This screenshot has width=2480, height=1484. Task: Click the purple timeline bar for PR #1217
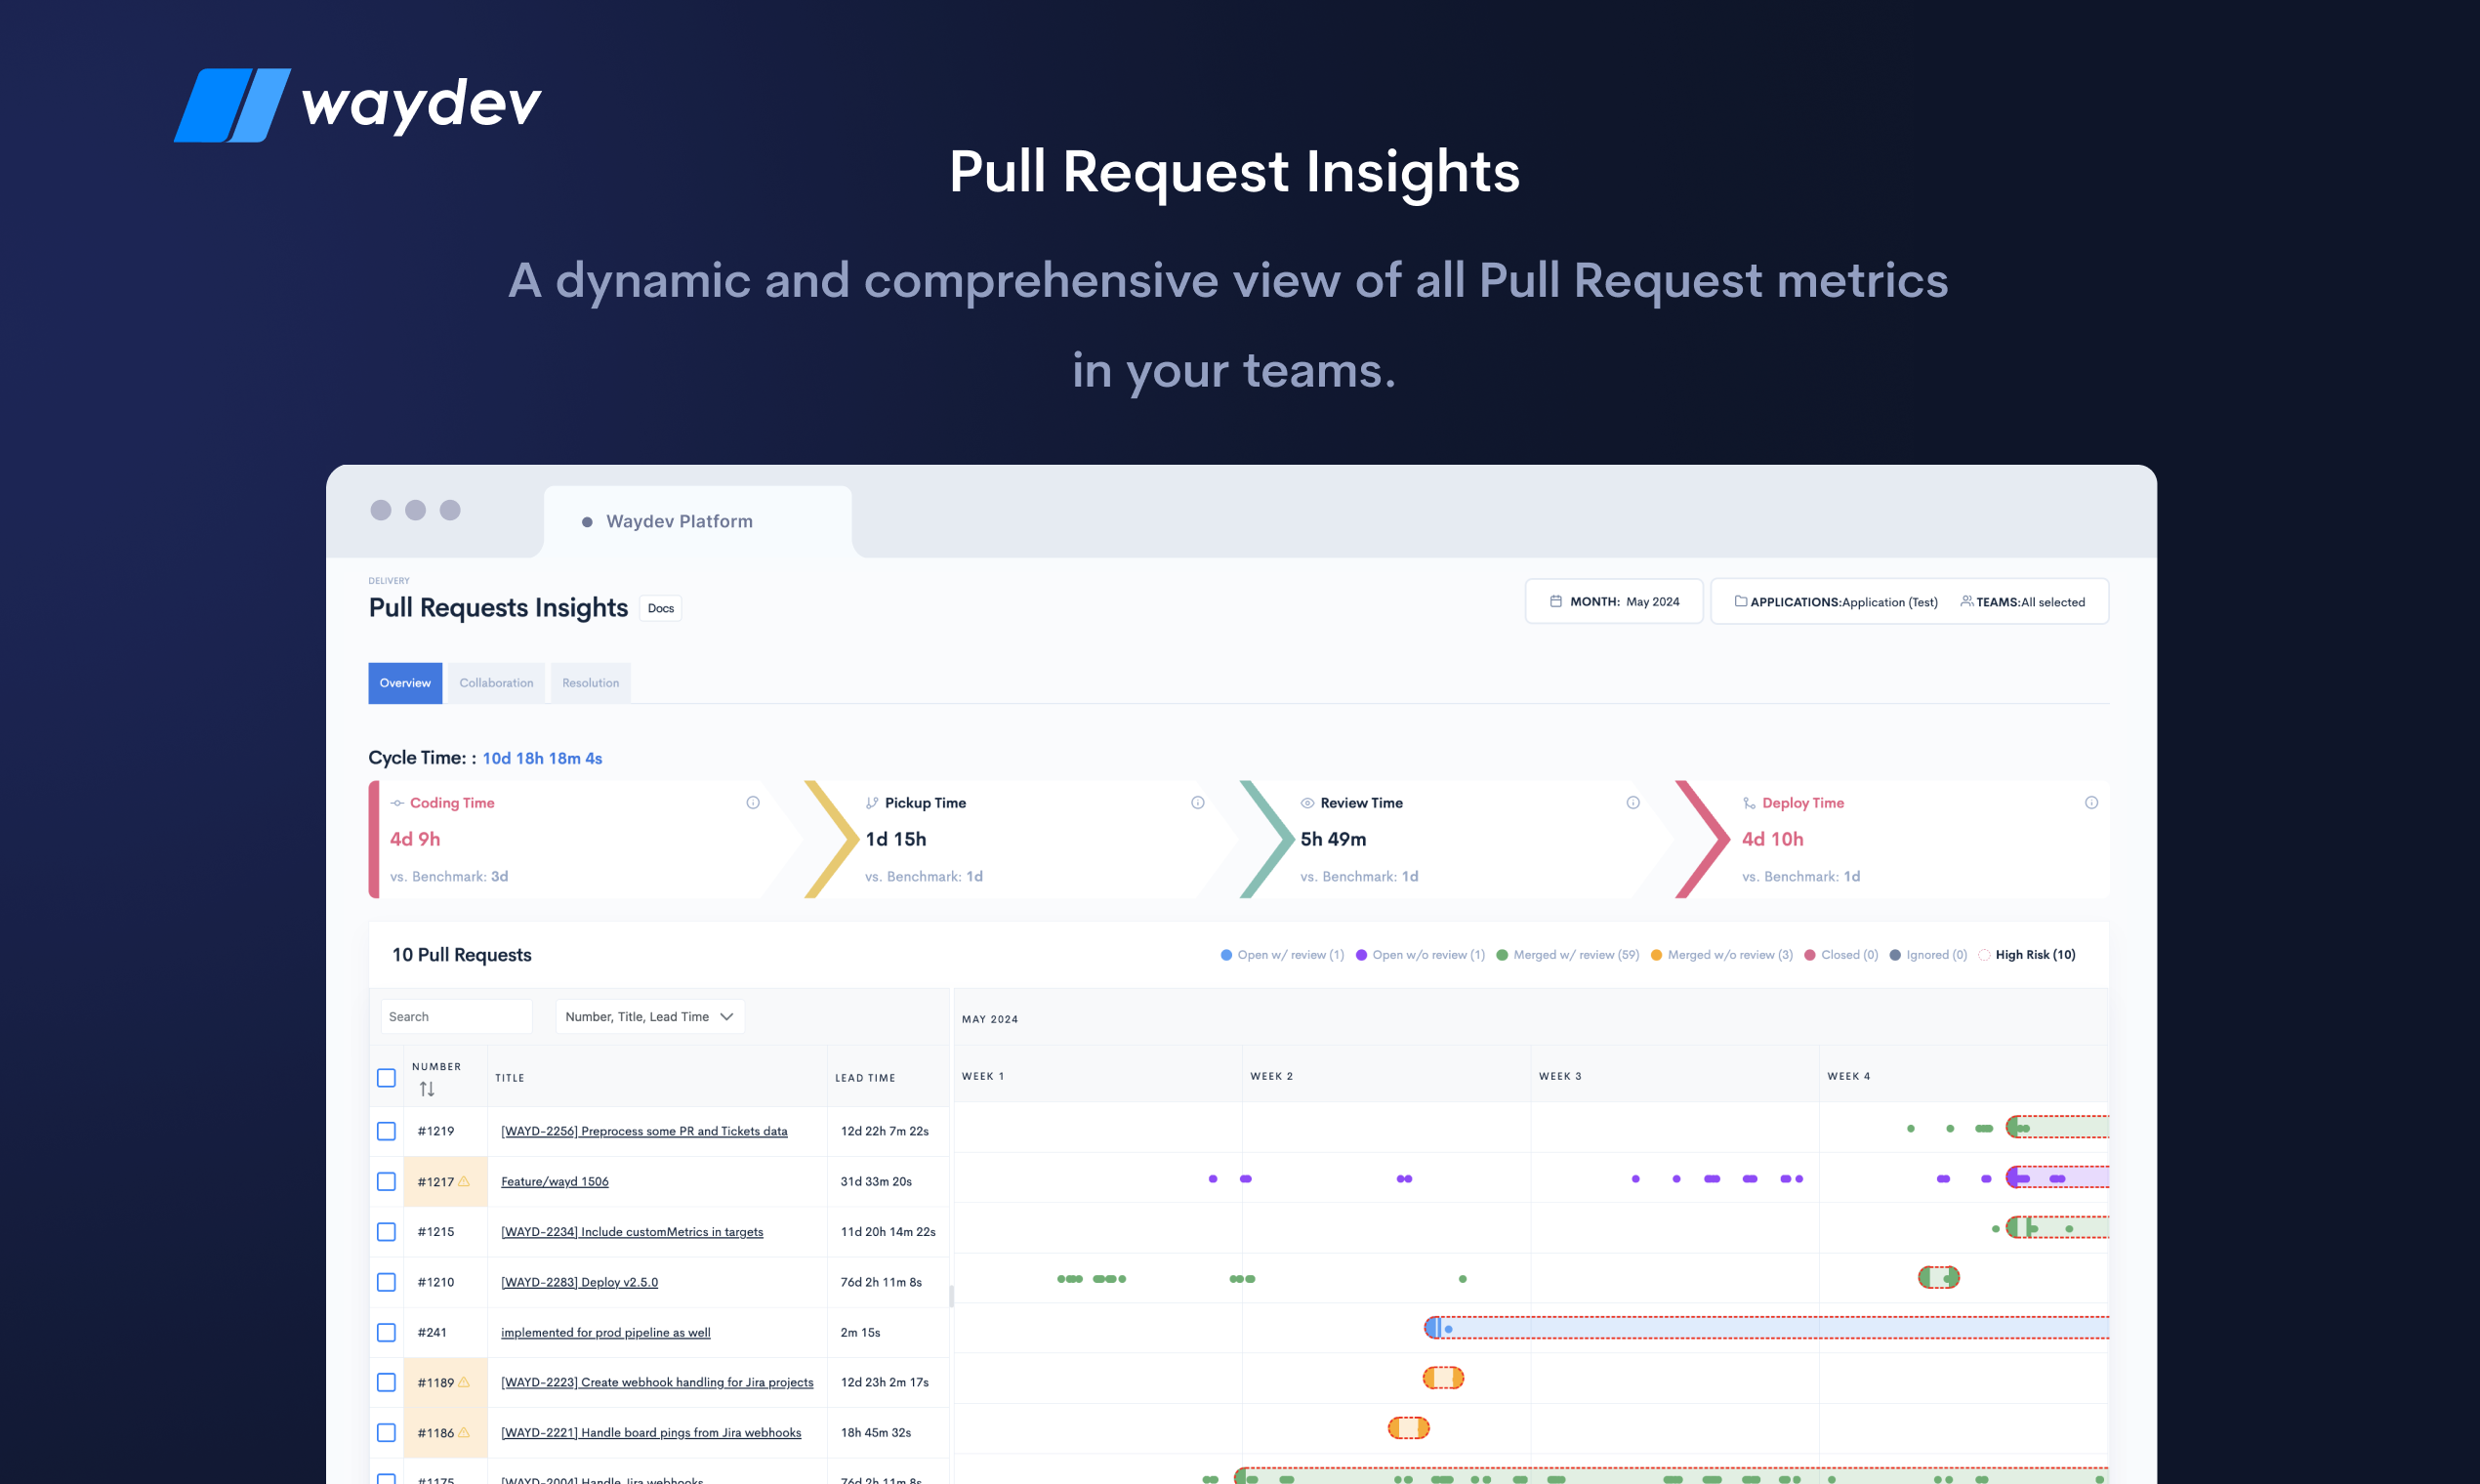[2058, 1178]
